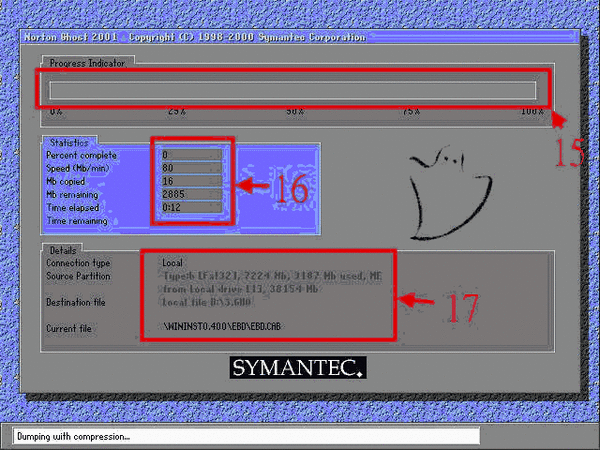Click the Norton Ghost 2001 title bar
This screenshot has height=450, width=600.
tap(300, 37)
